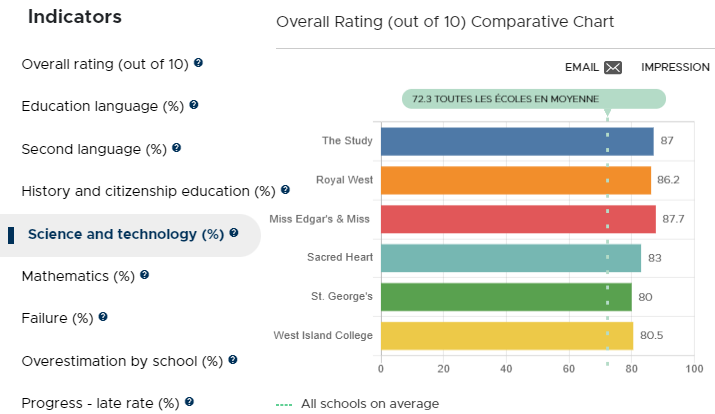Viewport: 715px width, 414px height.
Task: Click the EMAIL link text
Action: click(582, 67)
